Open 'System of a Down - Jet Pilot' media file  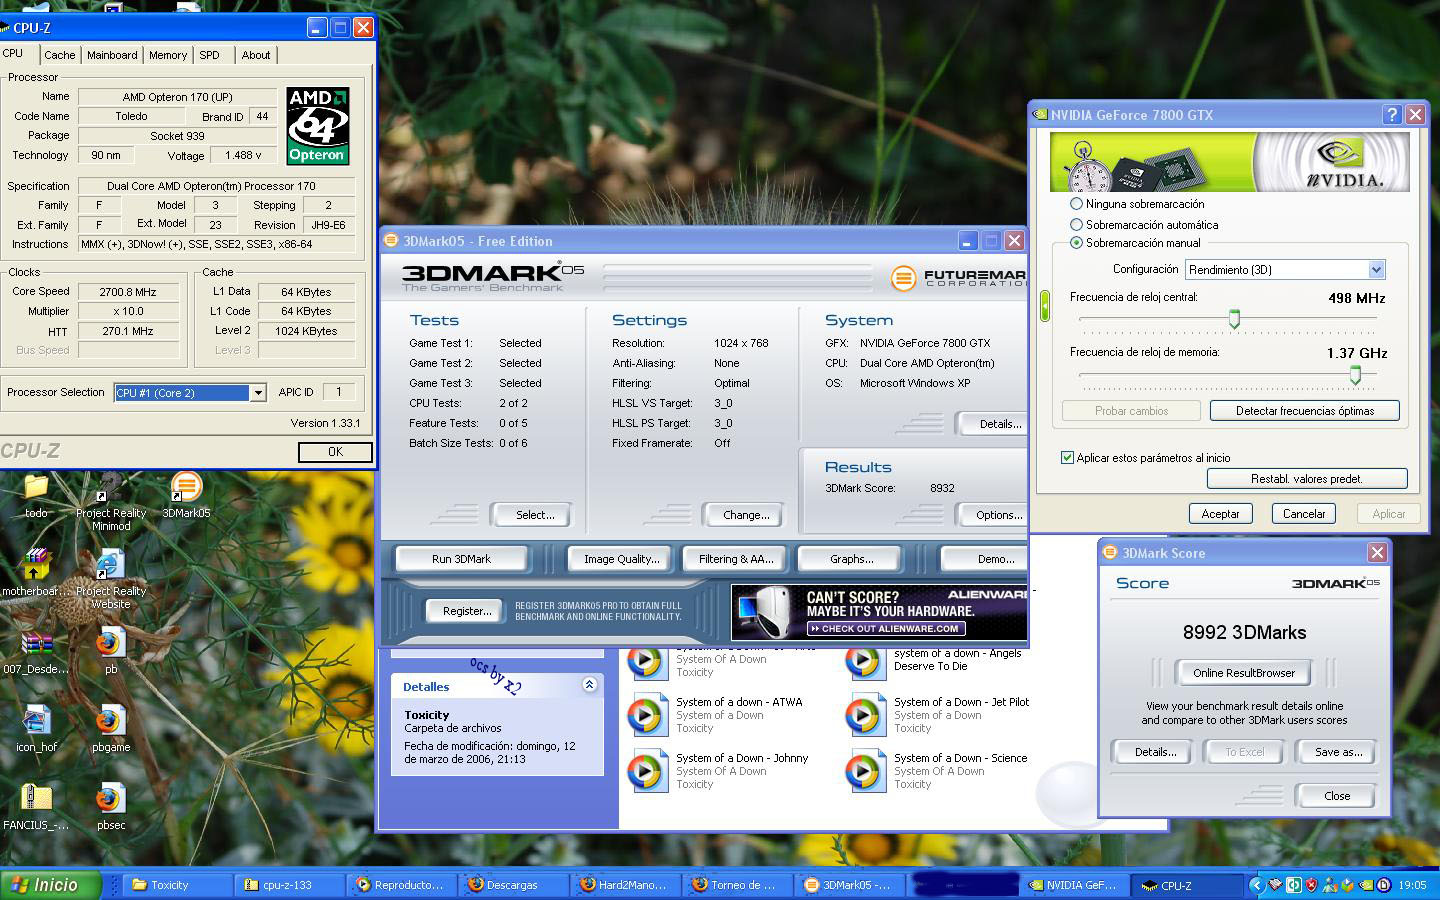866,715
